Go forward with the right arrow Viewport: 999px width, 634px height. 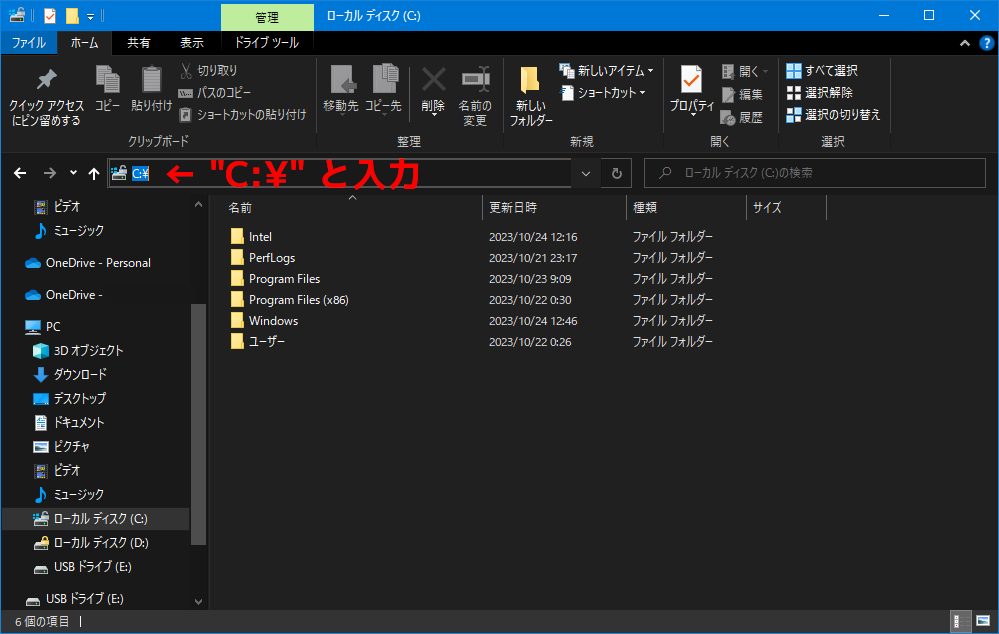point(50,173)
